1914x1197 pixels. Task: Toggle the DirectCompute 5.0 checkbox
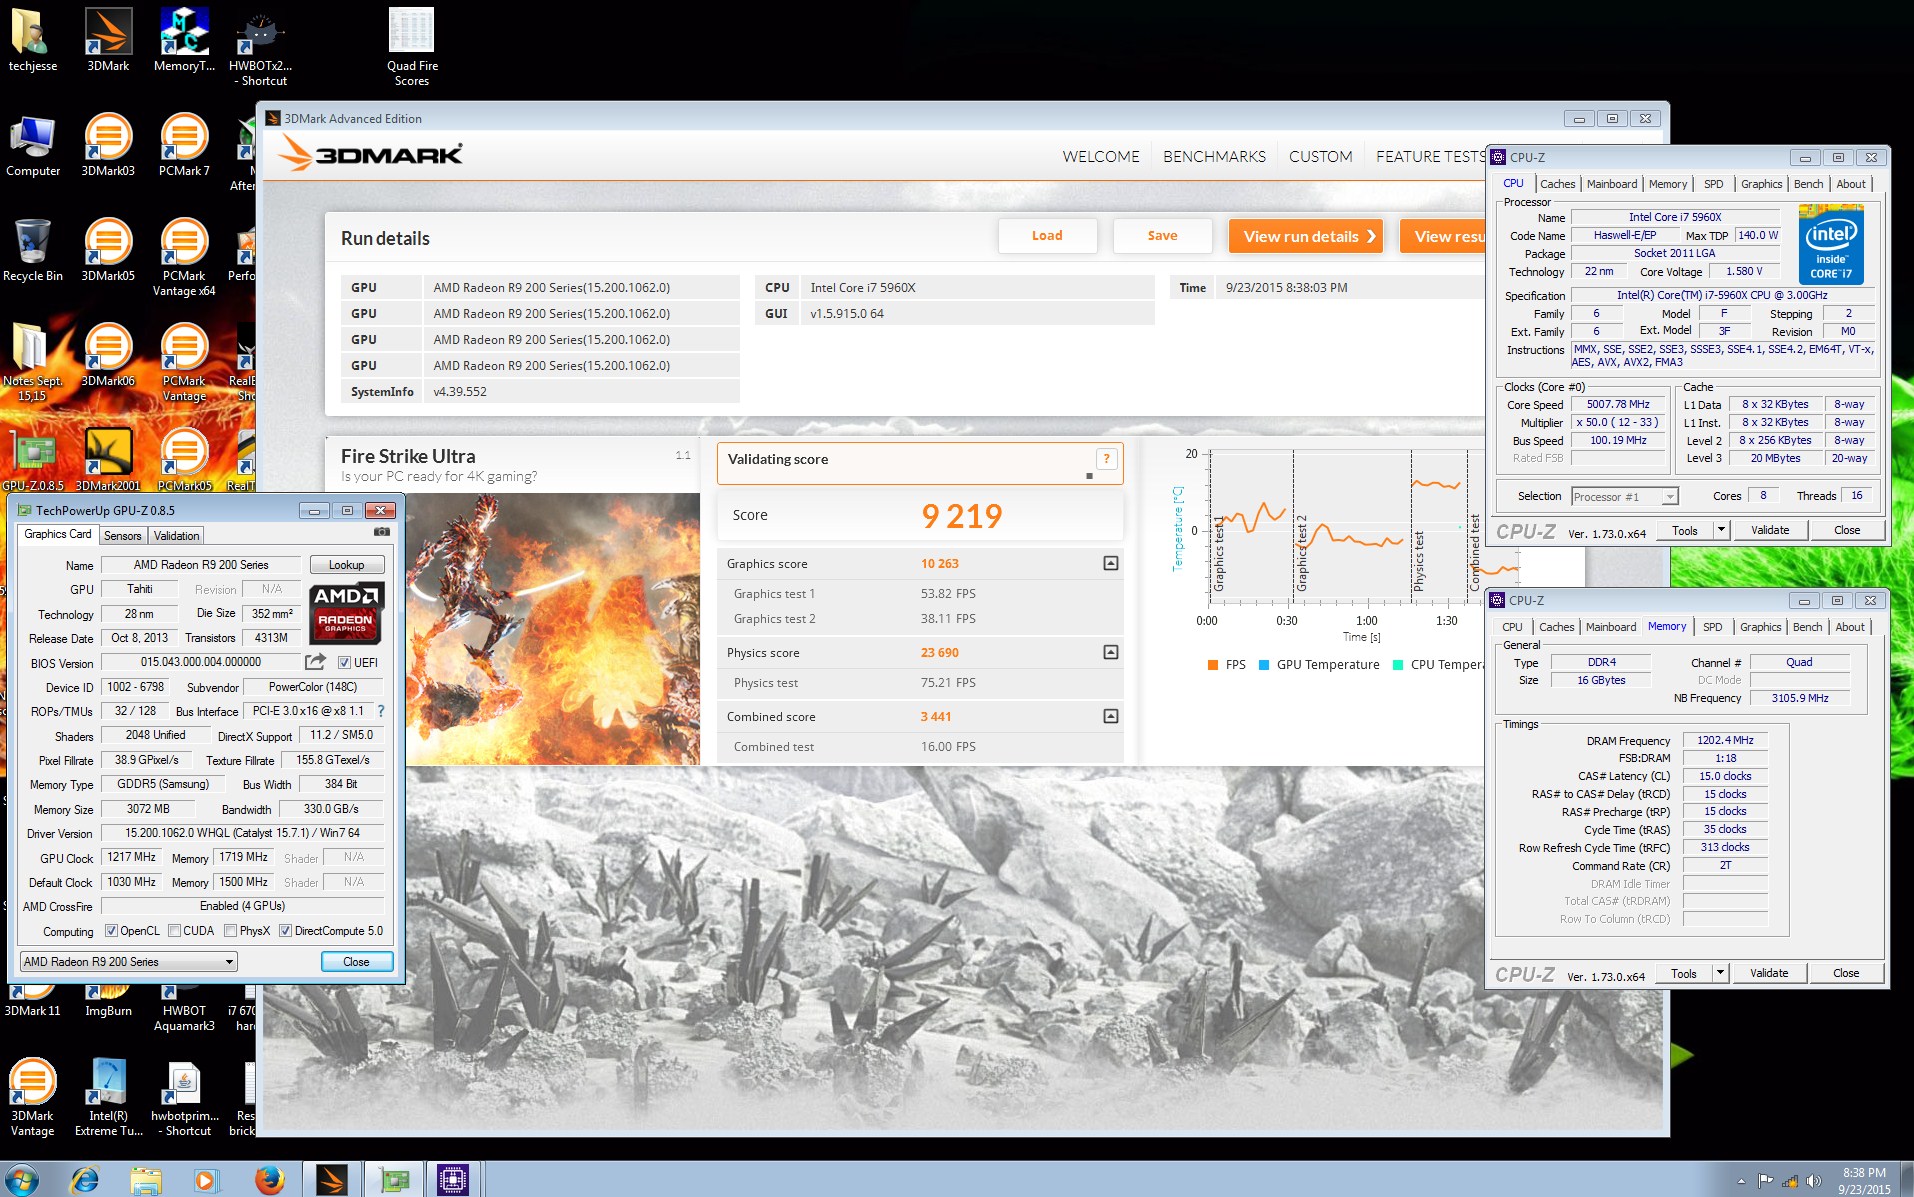tap(285, 931)
